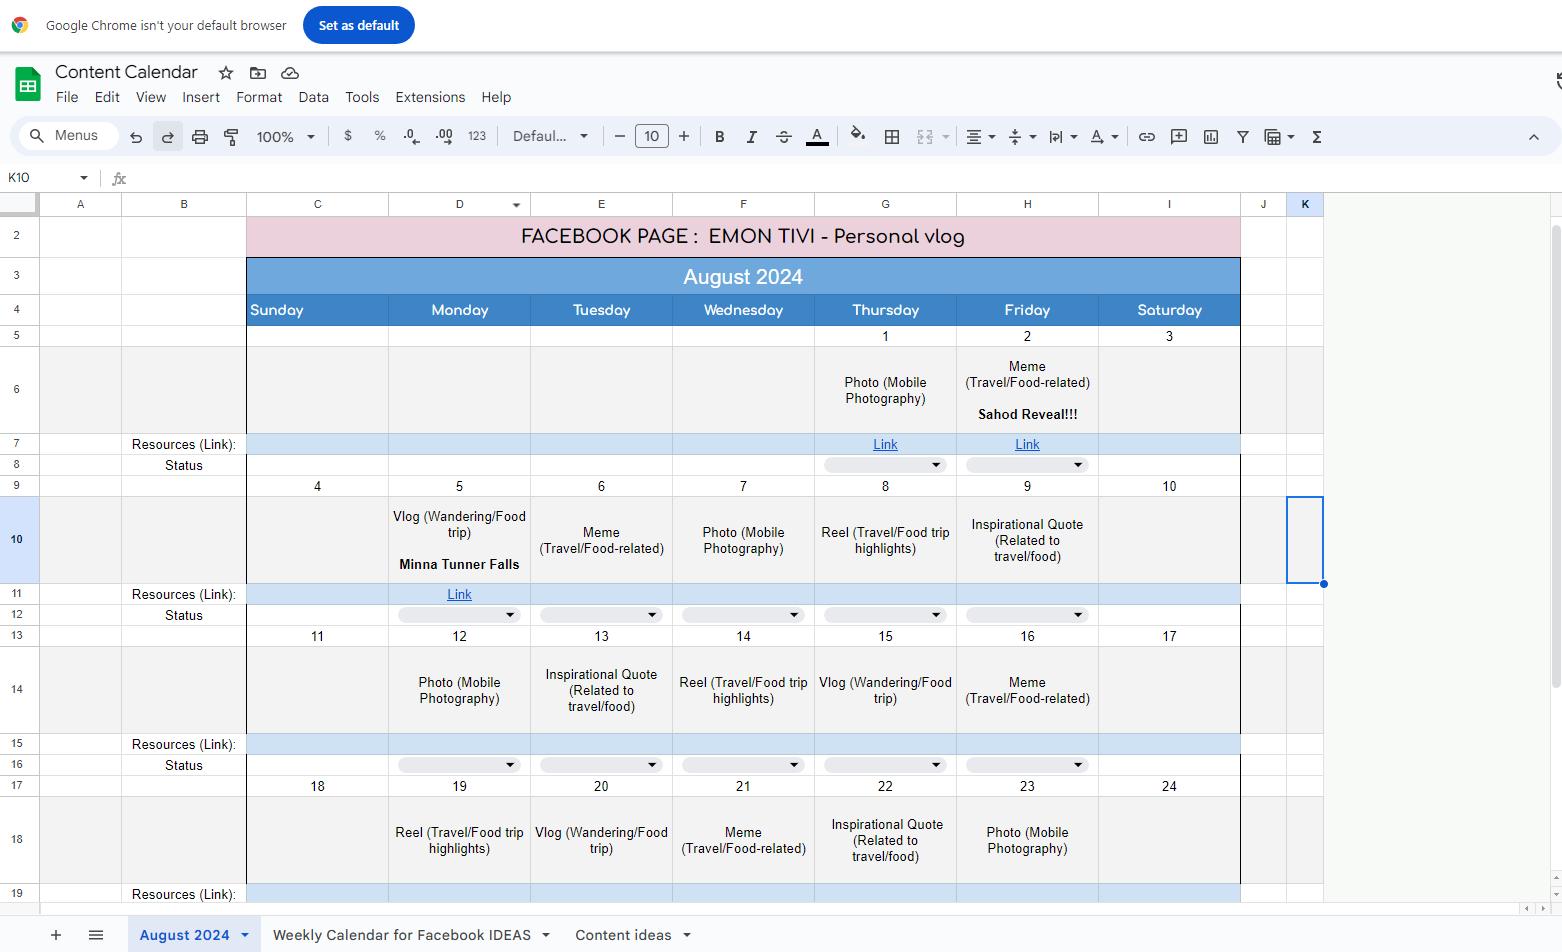Open the Extensions menu
This screenshot has width=1562, height=952.
(x=430, y=97)
